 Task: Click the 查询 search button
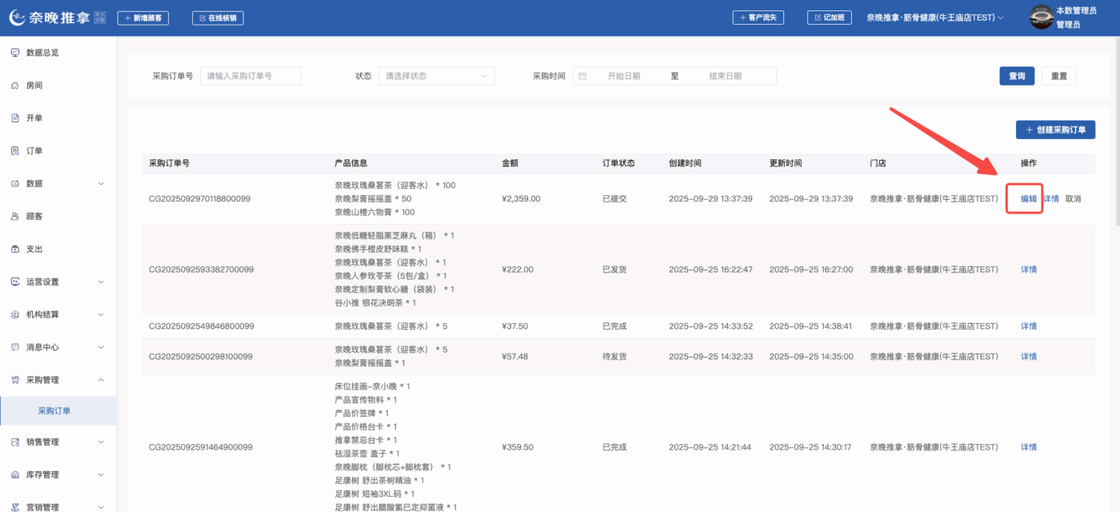[1016, 76]
